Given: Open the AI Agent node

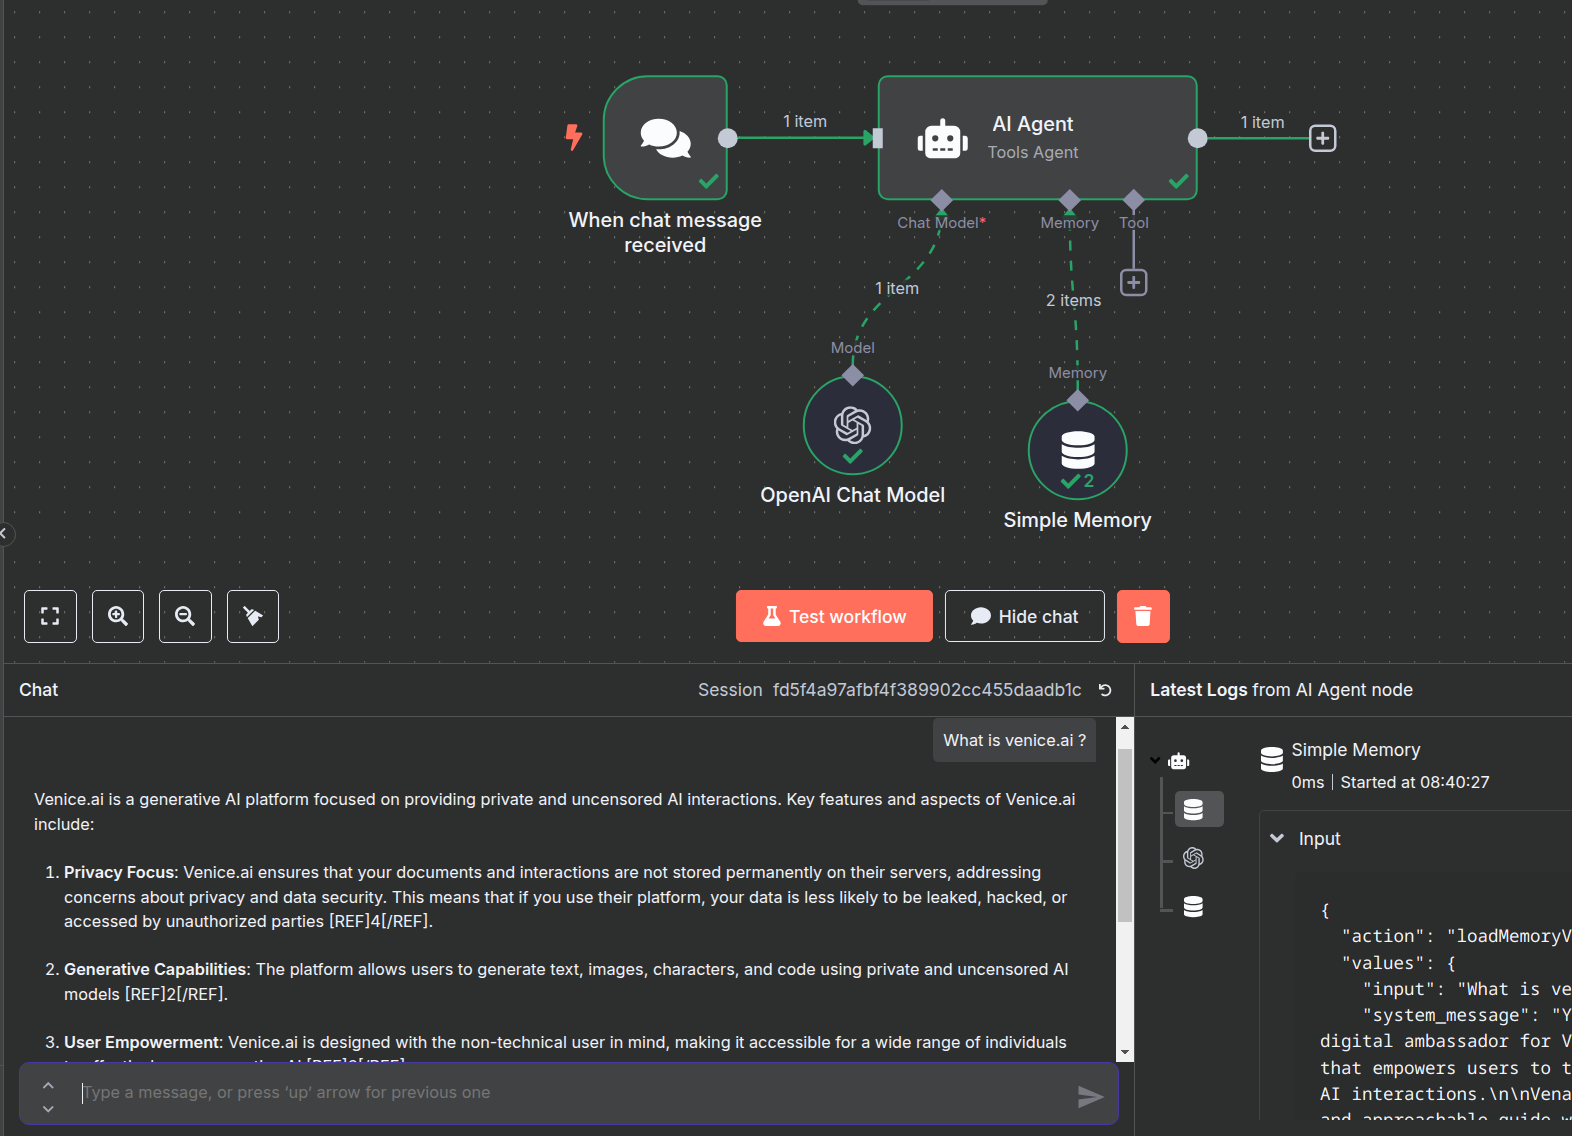Looking at the screenshot, I should [x=1037, y=138].
